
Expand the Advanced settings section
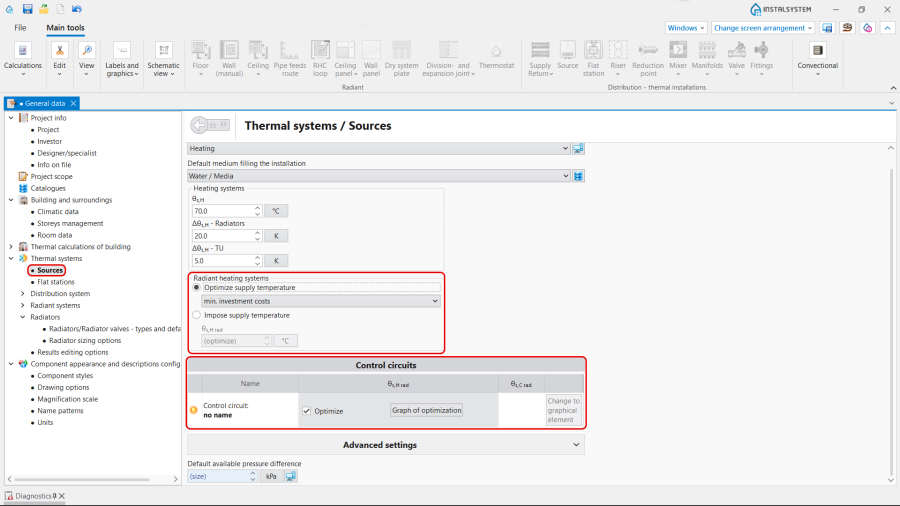point(385,445)
